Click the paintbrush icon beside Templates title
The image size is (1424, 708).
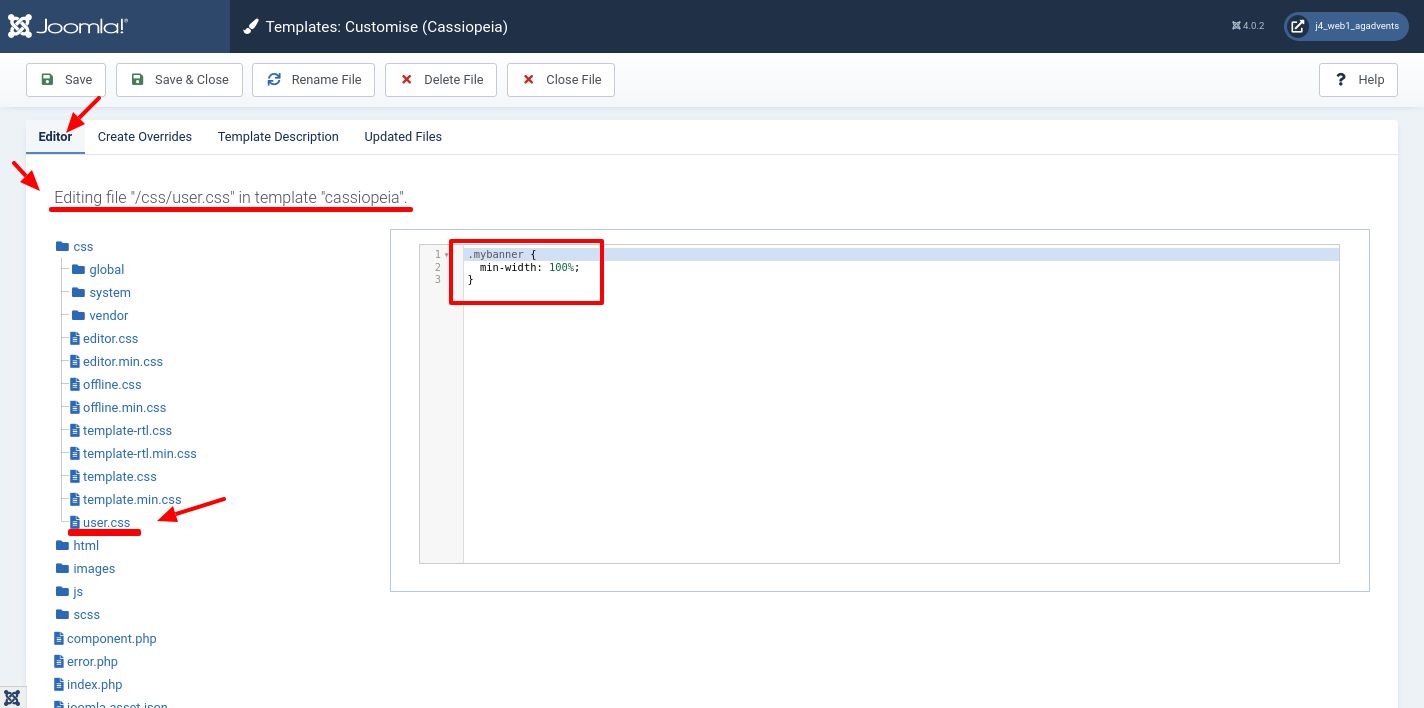point(251,27)
